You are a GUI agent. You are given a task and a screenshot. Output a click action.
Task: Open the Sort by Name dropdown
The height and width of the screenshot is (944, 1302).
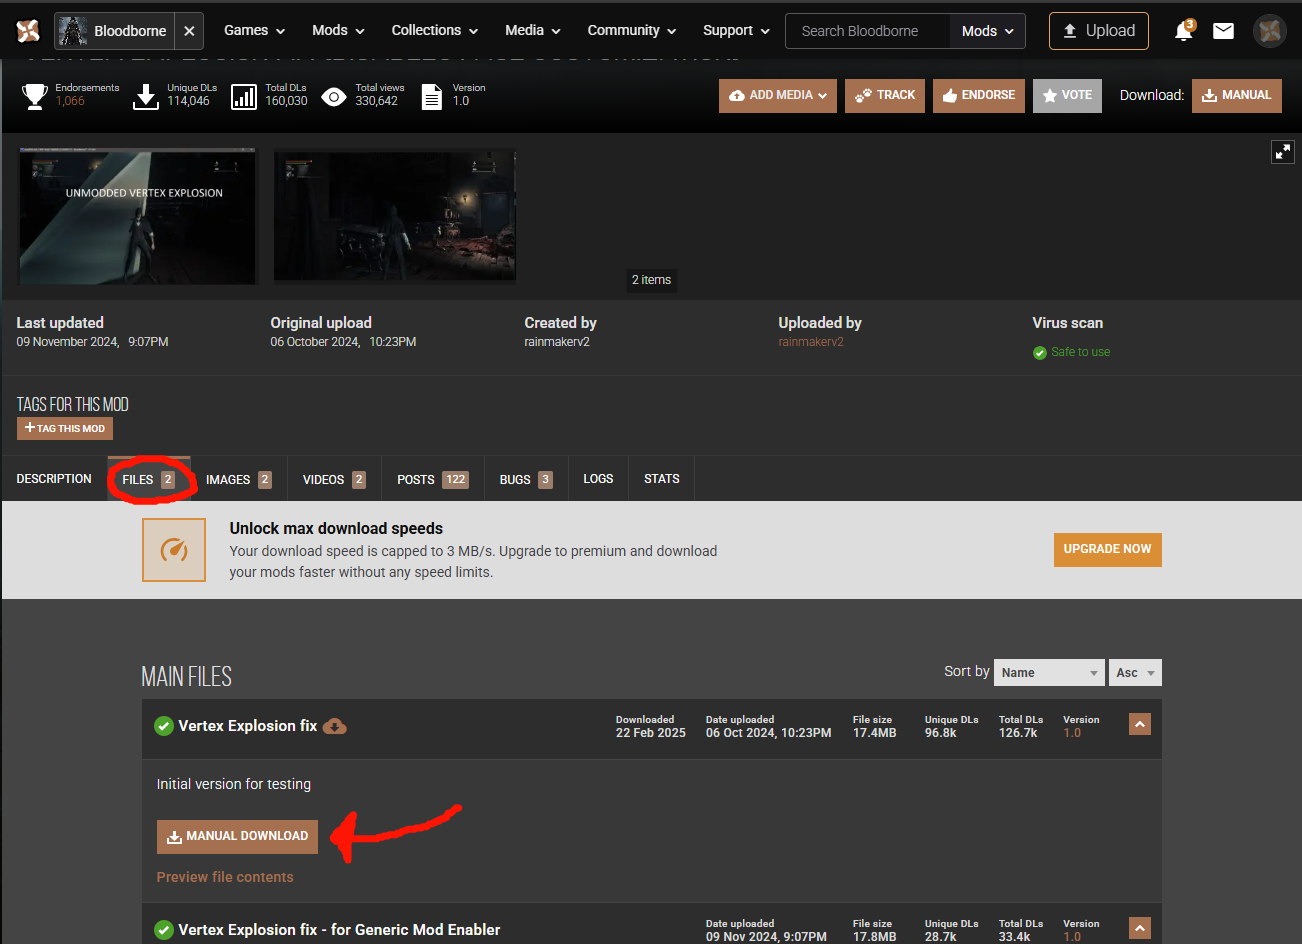coord(1049,673)
